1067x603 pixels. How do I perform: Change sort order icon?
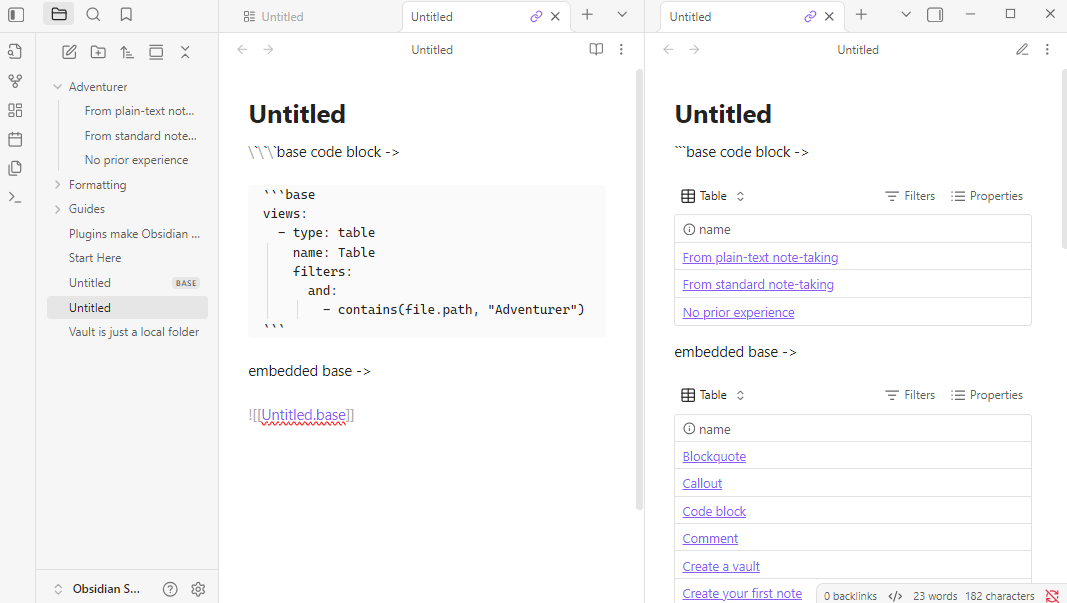coord(127,52)
